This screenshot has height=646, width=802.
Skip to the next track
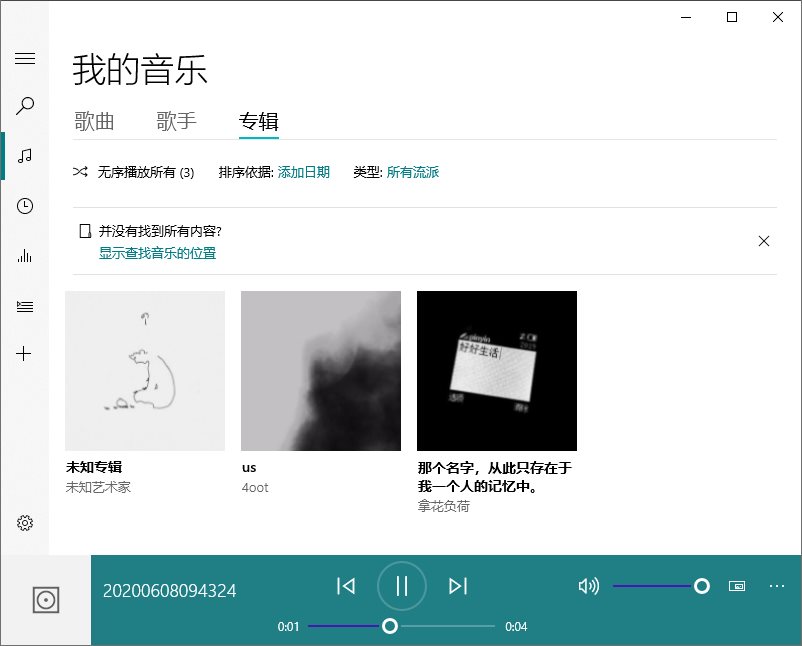coord(458,586)
